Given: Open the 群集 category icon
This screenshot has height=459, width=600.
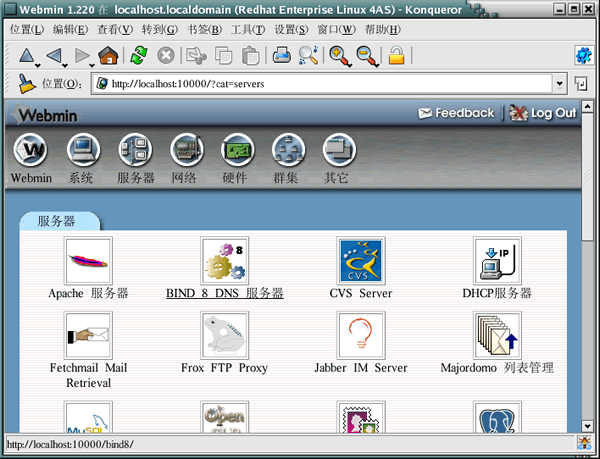Looking at the screenshot, I should click(289, 150).
